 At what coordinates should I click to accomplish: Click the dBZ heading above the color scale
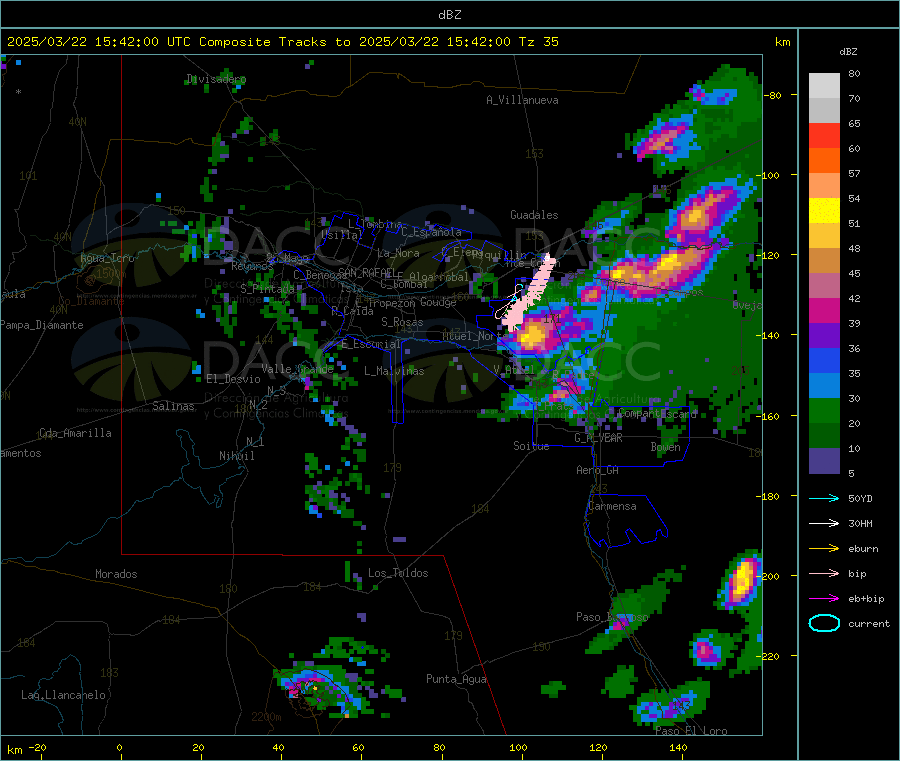(x=848, y=52)
